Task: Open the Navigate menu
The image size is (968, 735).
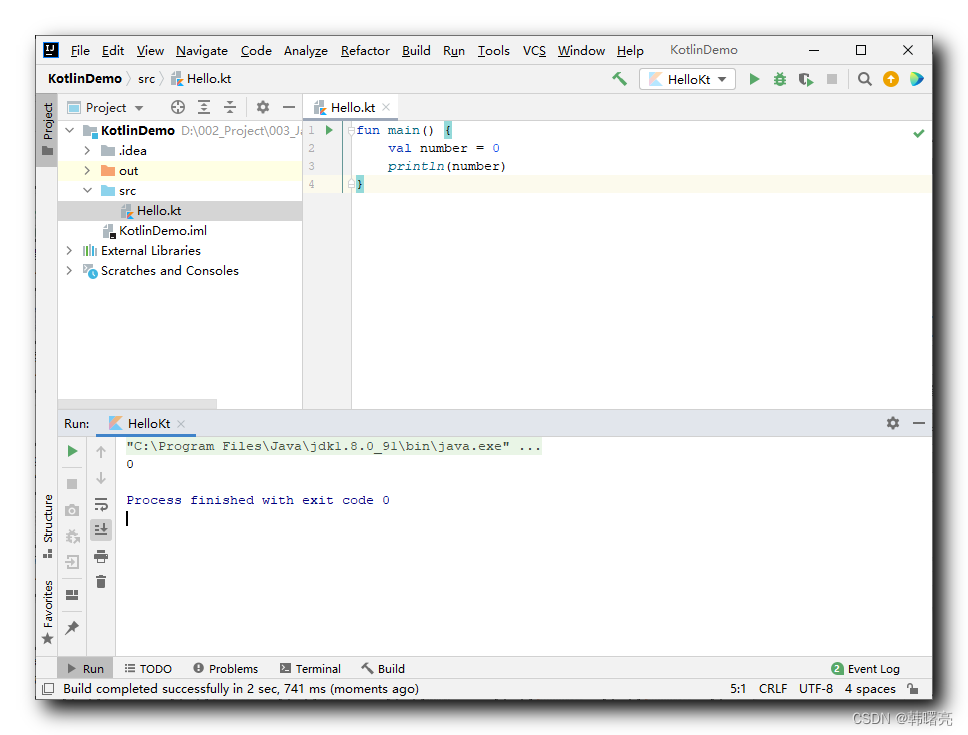Action: click(202, 51)
